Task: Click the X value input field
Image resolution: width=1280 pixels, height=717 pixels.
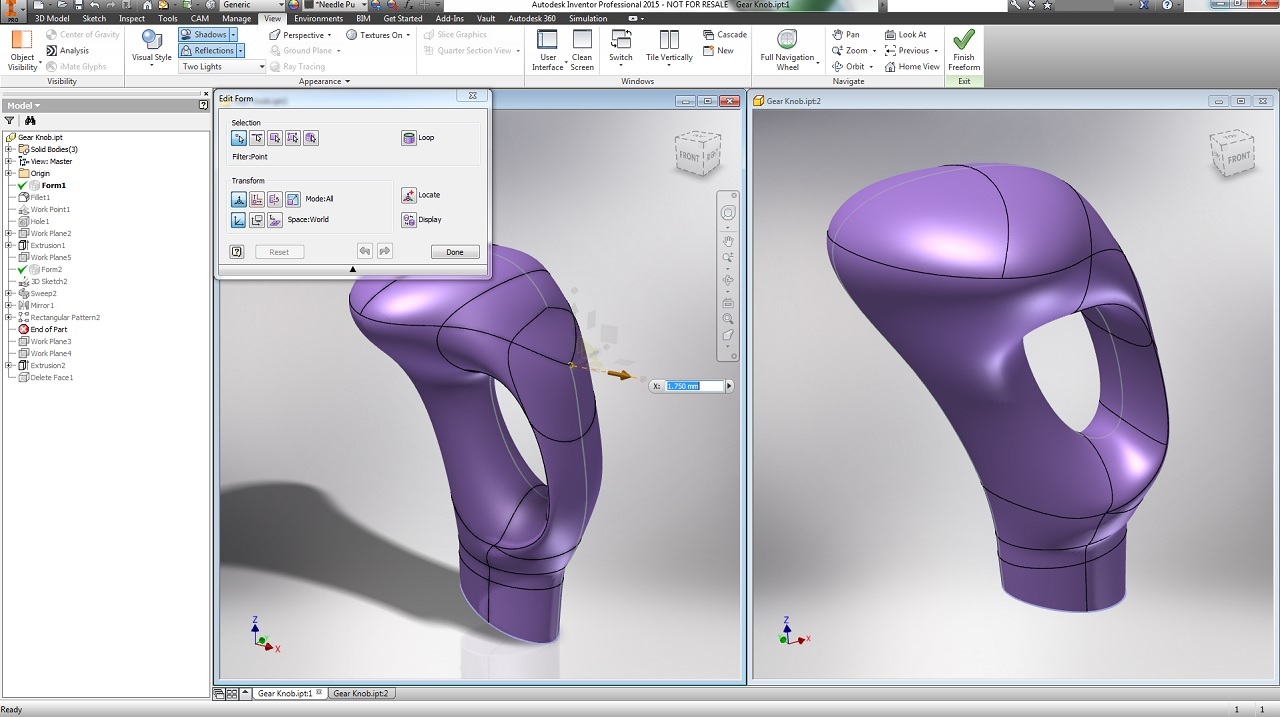Action: 695,386
